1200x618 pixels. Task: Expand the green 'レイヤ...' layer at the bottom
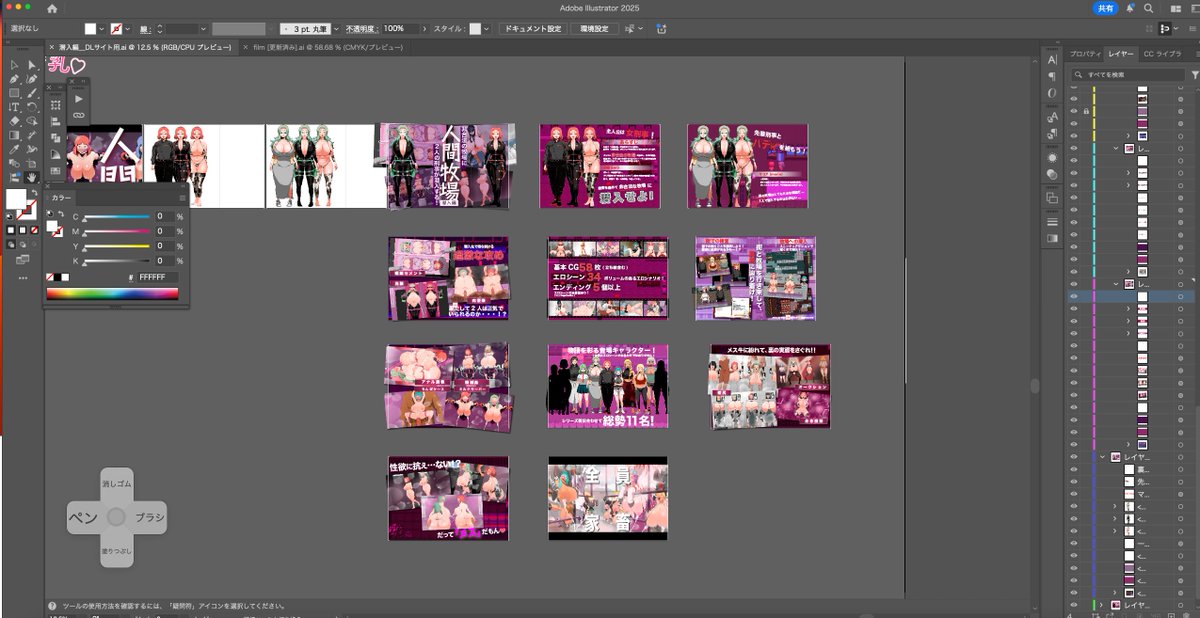[x=1102, y=605]
